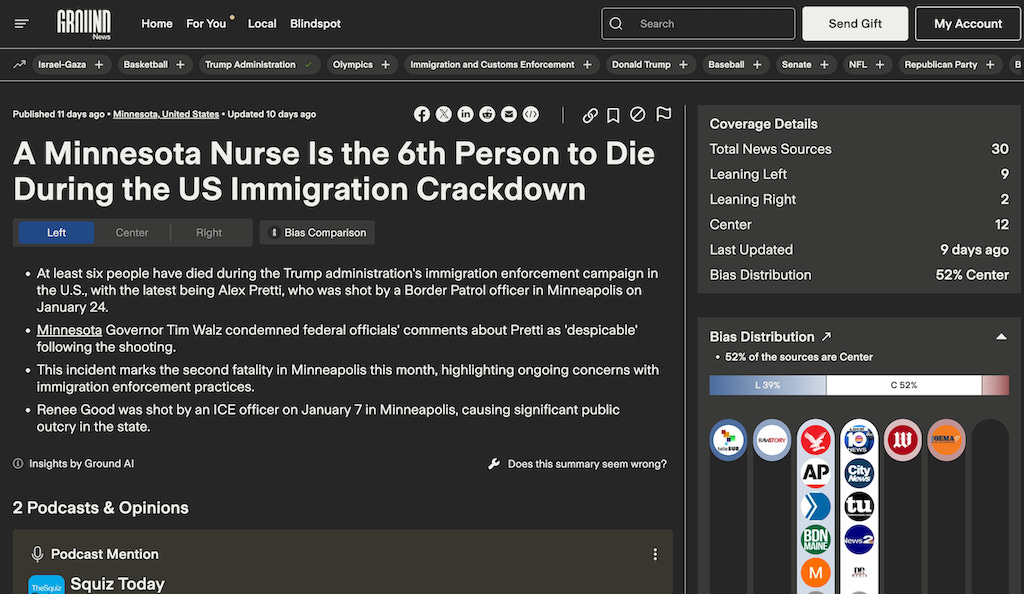Follow the NFL topic
Screen dimensions: 1024x594
point(880,65)
